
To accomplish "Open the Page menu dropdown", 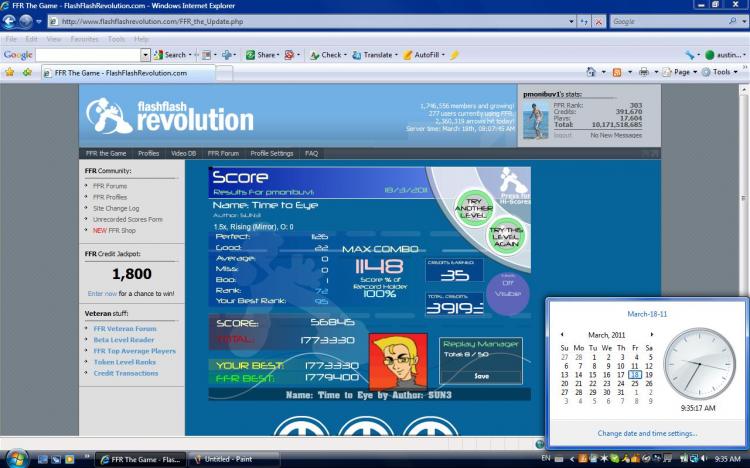I will point(678,72).
